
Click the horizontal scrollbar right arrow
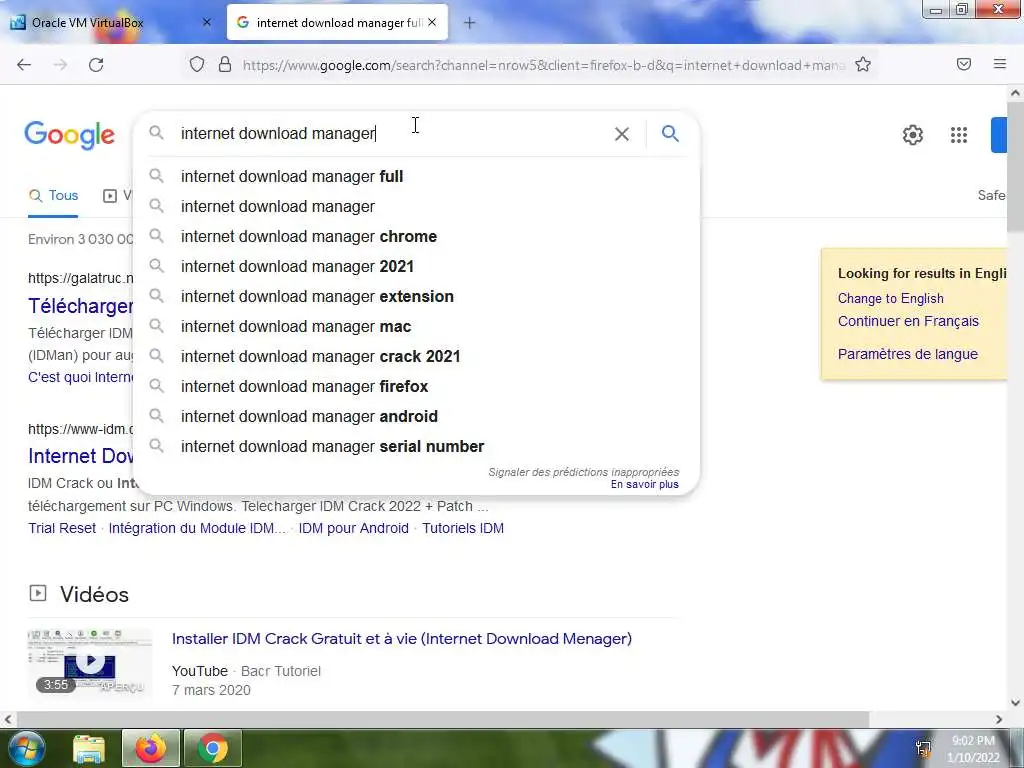999,719
